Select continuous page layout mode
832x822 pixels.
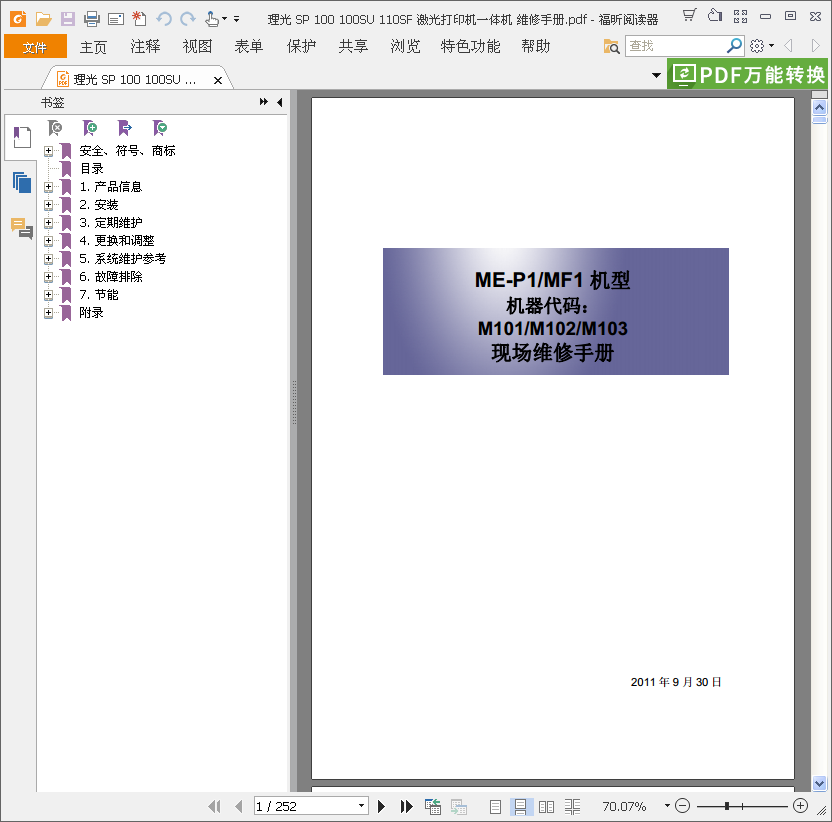point(521,807)
